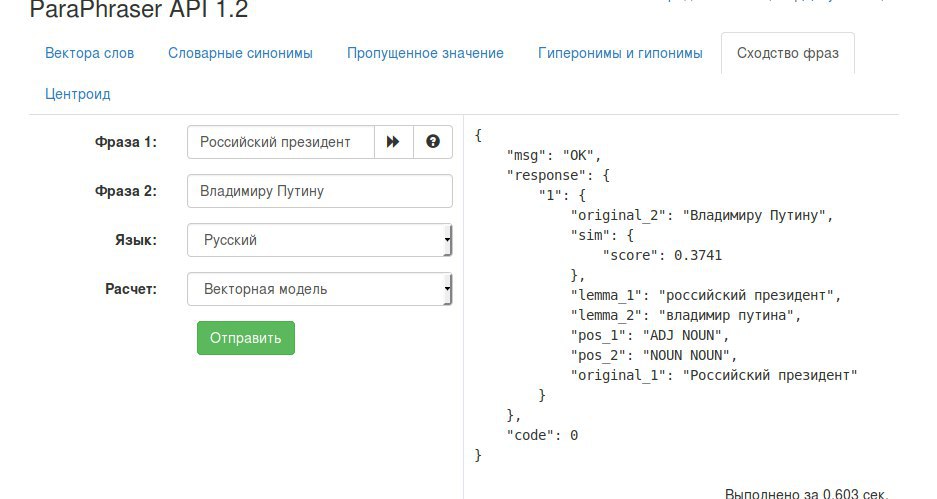937x499 pixels.
Task: Click the Фраза 1: label
Action: point(126,142)
